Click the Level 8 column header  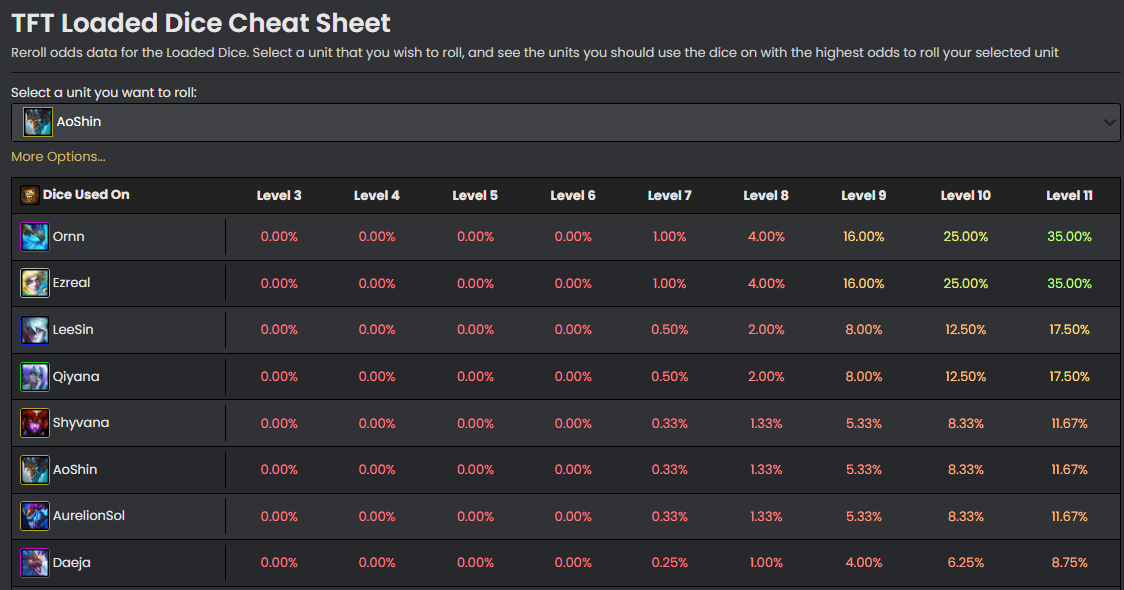coord(766,195)
